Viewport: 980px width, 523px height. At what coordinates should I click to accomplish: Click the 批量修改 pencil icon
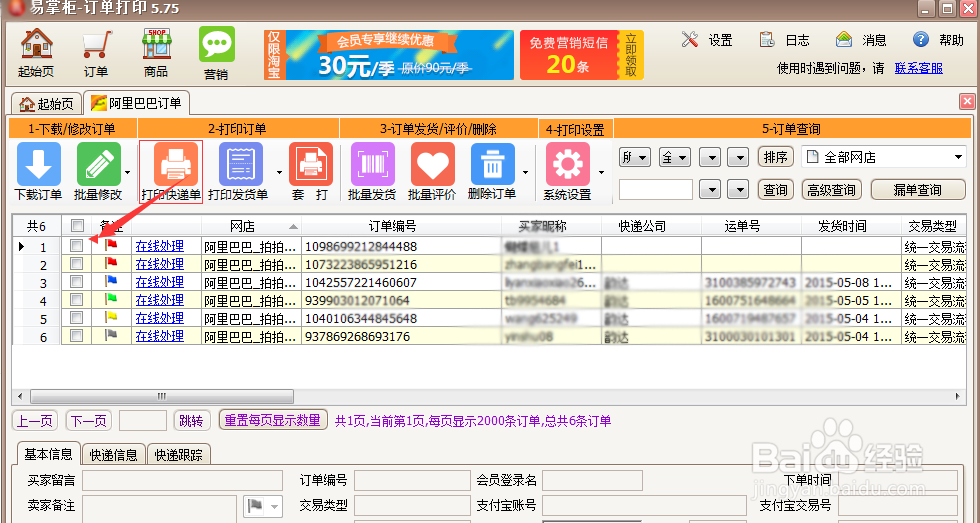[x=99, y=164]
